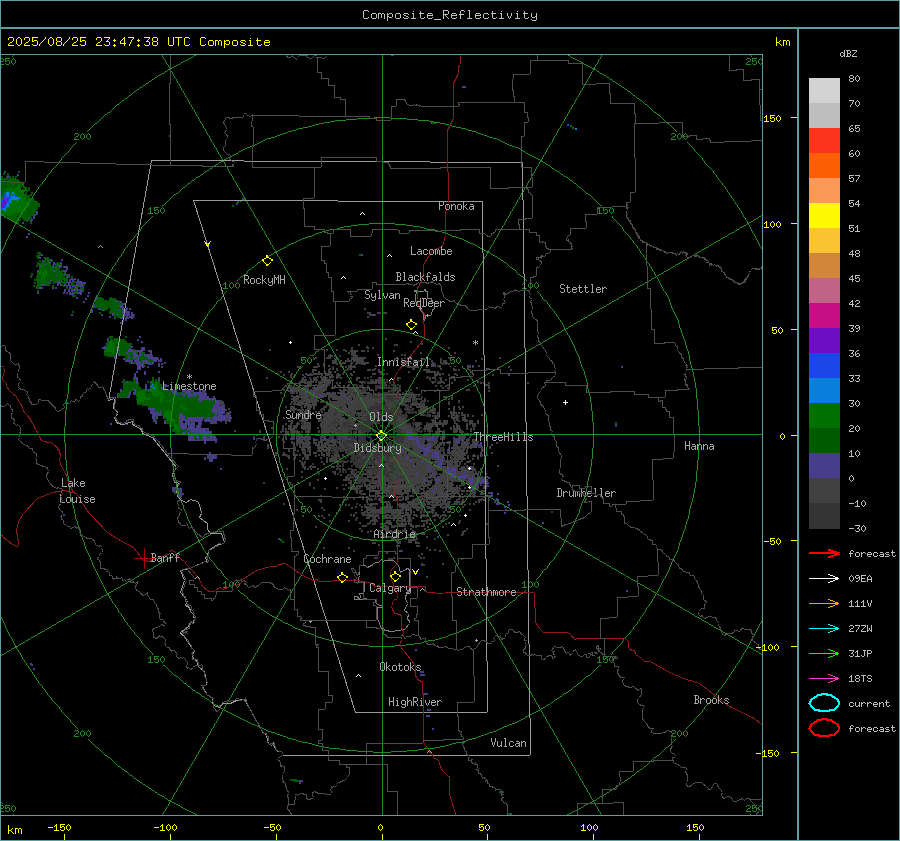
Task: Click the -150 tick on bottom axis
Action: pyautogui.click(x=59, y=827)
